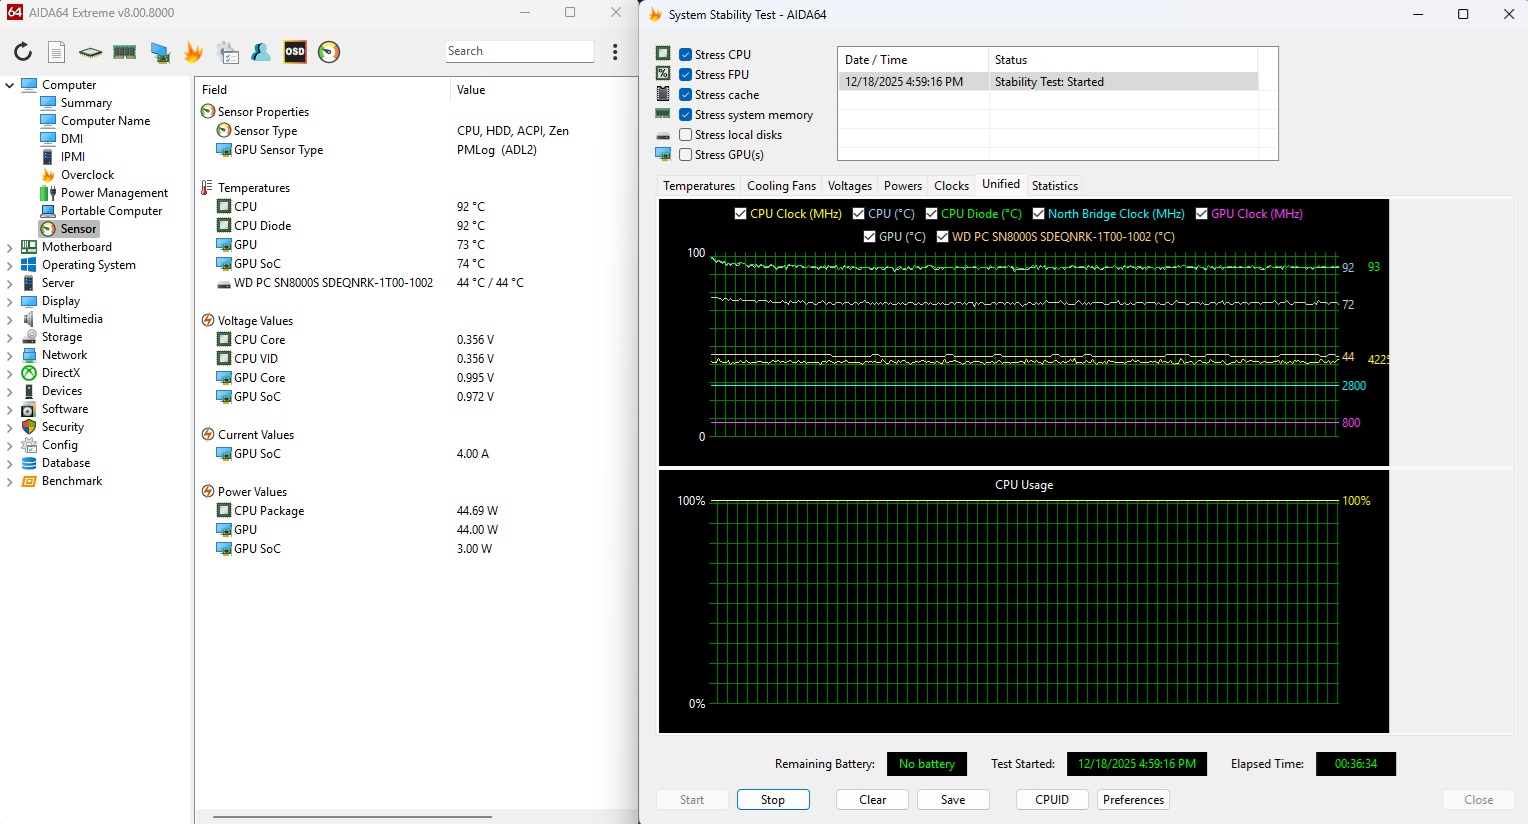Viewport: 1530px width, 824px height.
Task: Enable the Stress local disks checkbox
Action: tap(686, 135)
